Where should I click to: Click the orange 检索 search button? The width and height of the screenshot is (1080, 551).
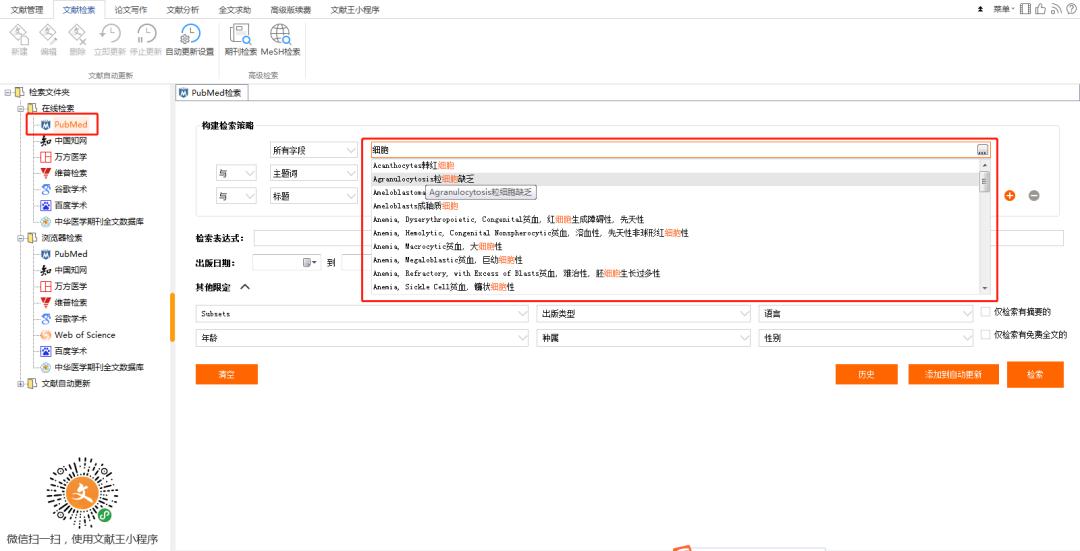(1034, 374)
